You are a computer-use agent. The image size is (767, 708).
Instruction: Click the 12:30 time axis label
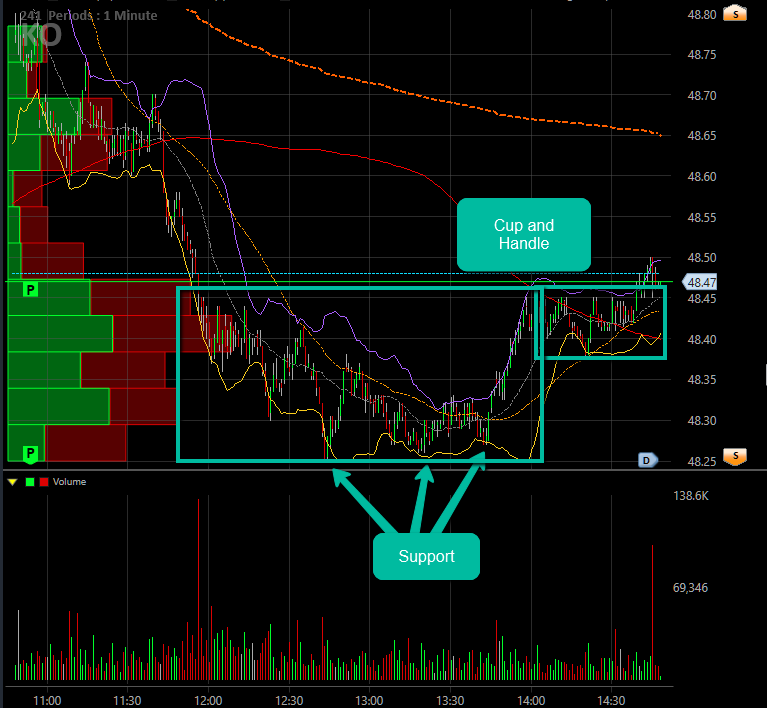(289, 701)
